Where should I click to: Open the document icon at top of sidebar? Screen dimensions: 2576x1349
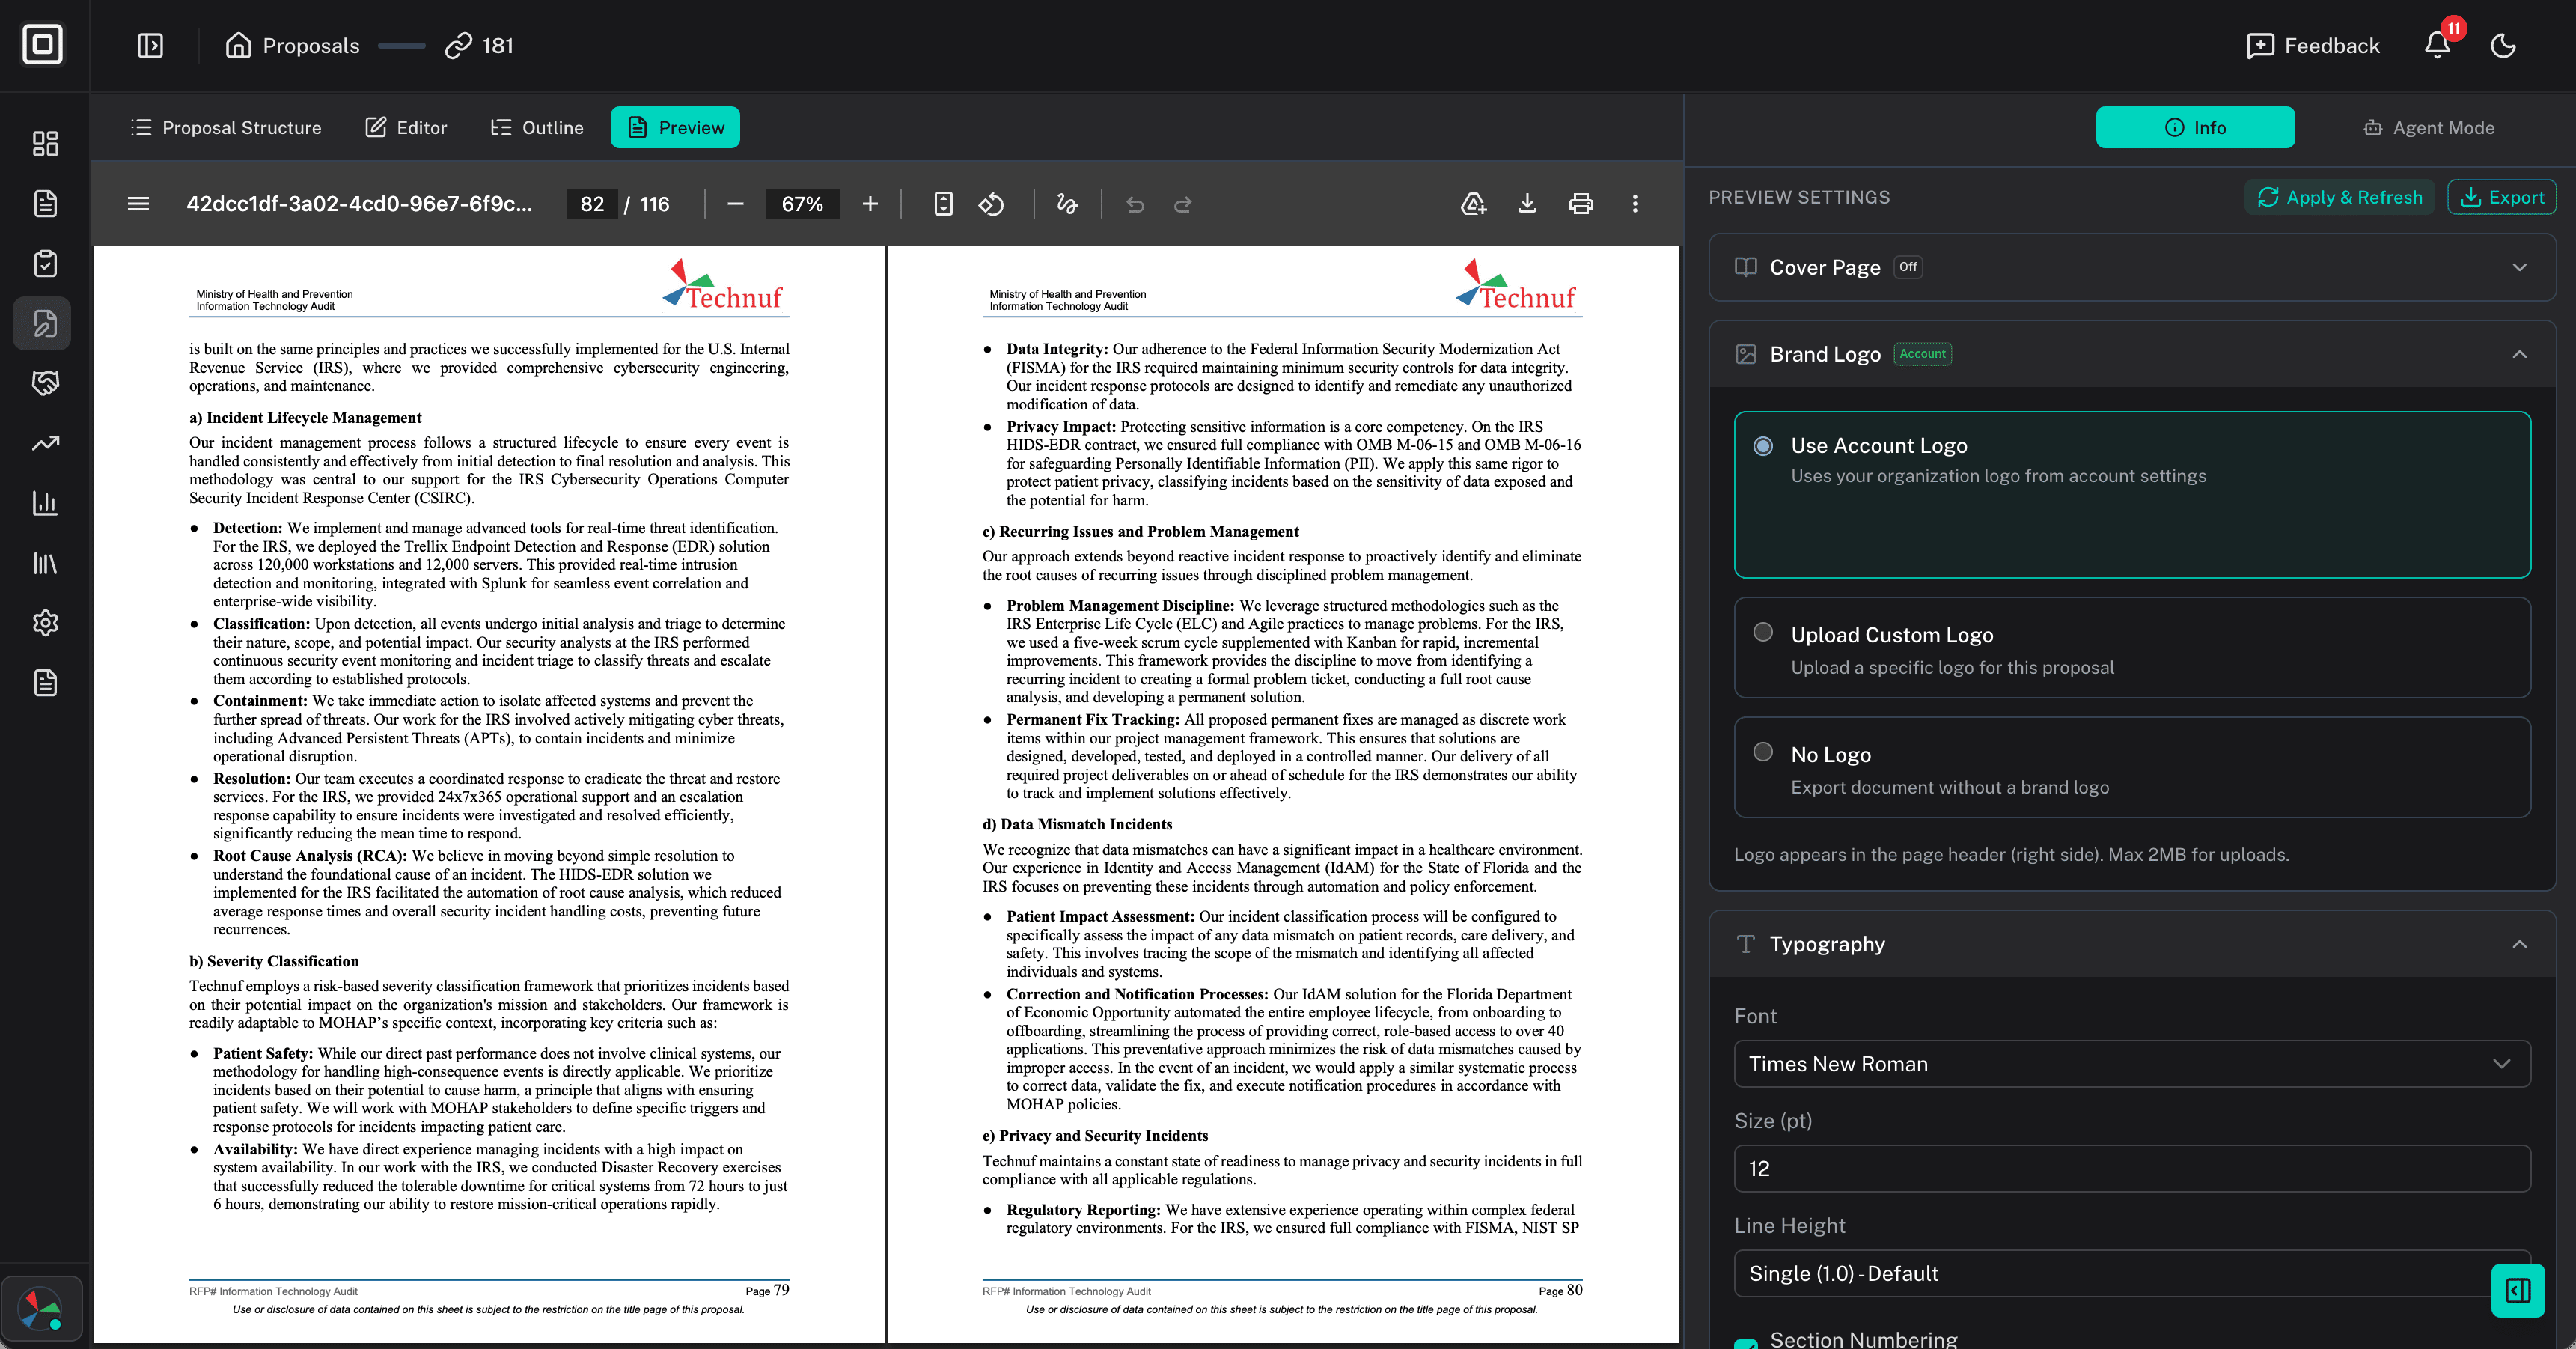coord(45,203)
